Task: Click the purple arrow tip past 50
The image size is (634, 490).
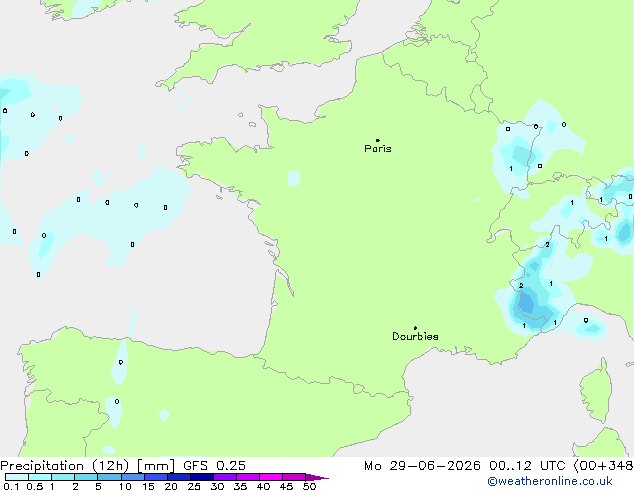Action: coord(317,477)
